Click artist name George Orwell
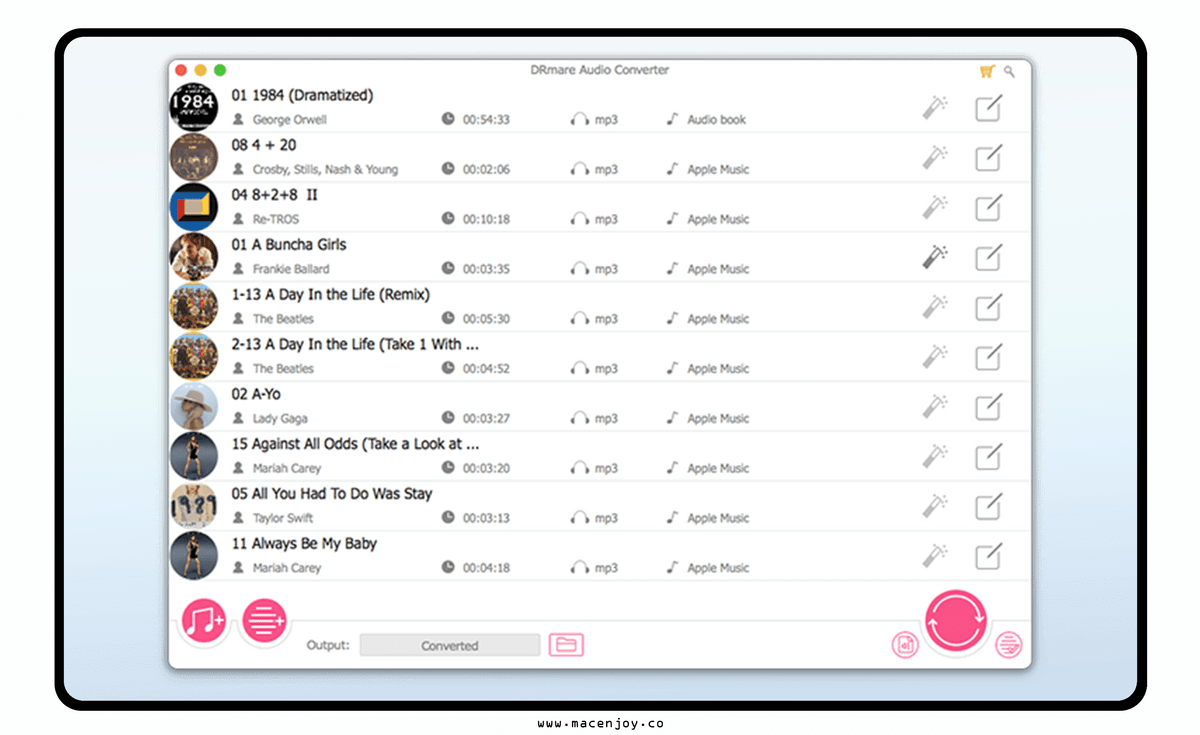The image size is (1200, 735). pos(290,120)
